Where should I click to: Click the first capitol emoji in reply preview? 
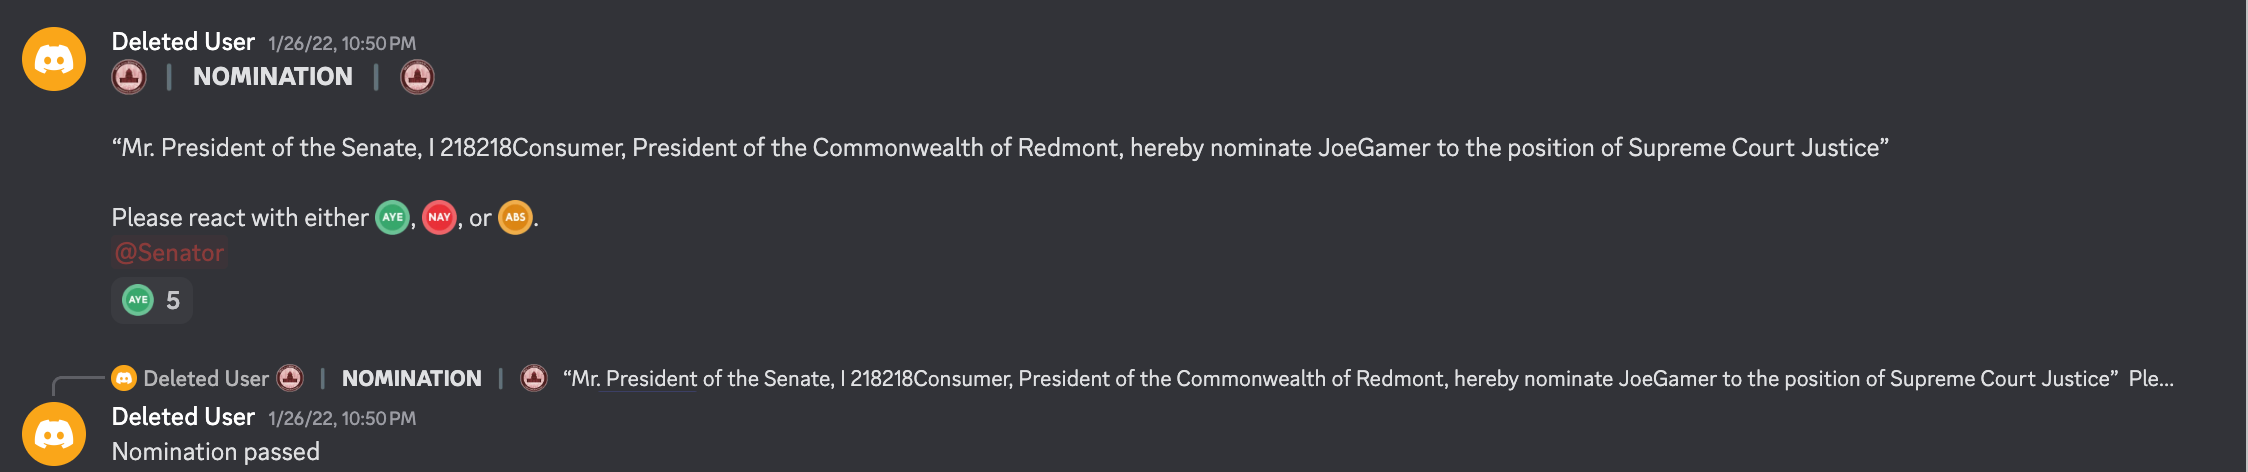pyautogui.click(x=290, y=378)
